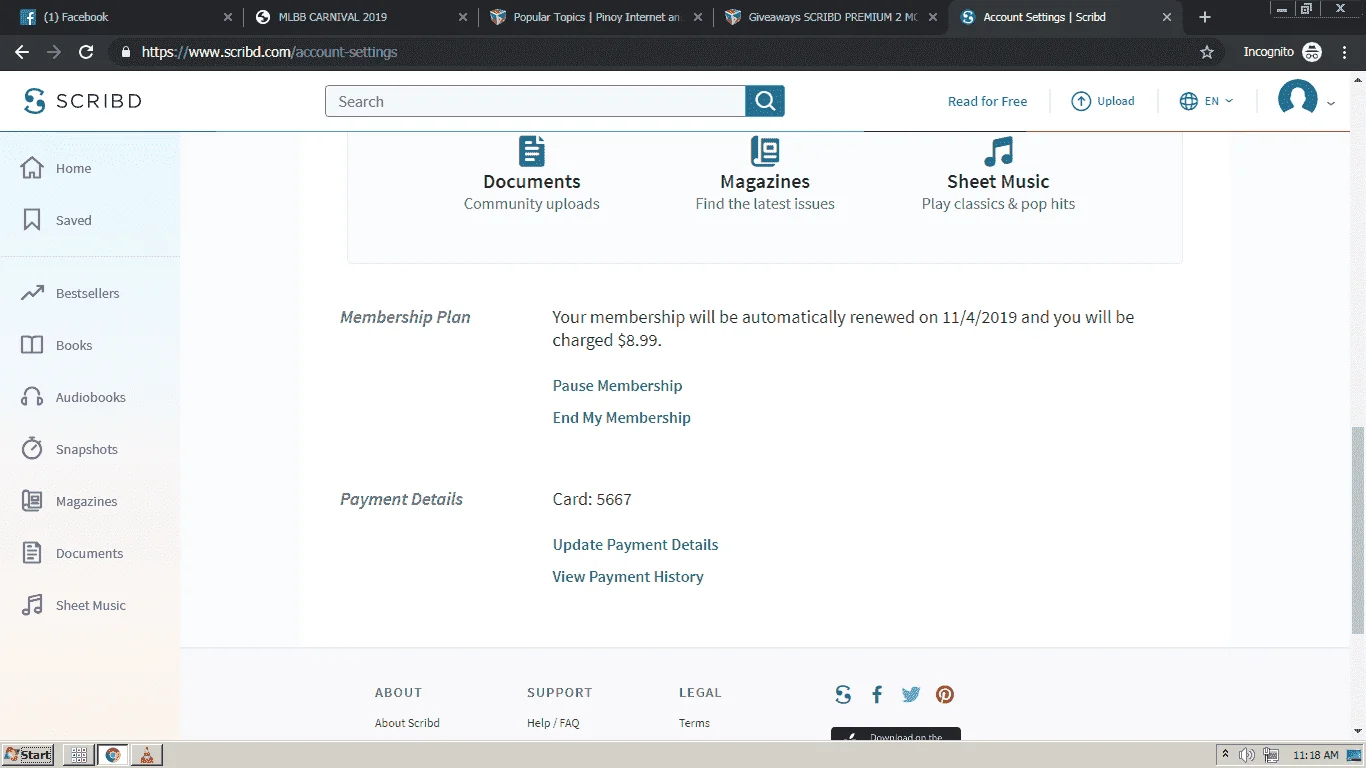The height and width of the screenshot is (768, 1366).
Task: Click the Read for Free link
Action: [987, 101]
